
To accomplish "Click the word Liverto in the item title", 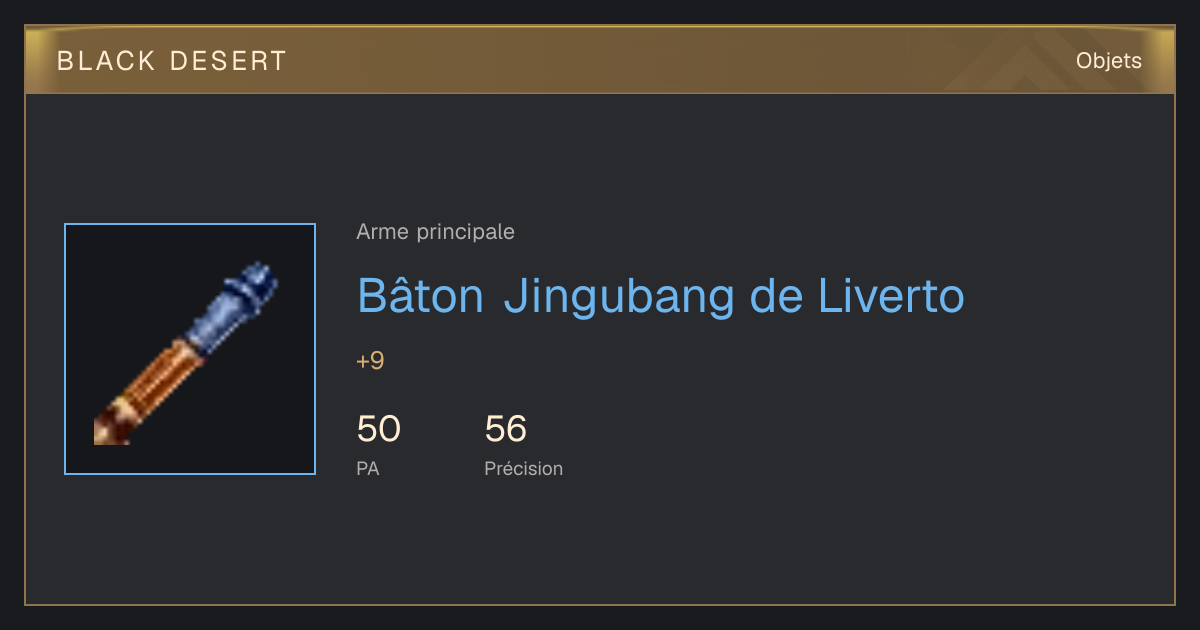I will 891,296.
